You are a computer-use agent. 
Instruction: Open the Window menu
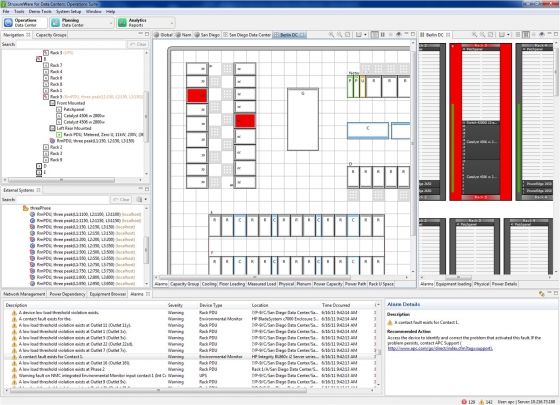[x=94, y=11]
